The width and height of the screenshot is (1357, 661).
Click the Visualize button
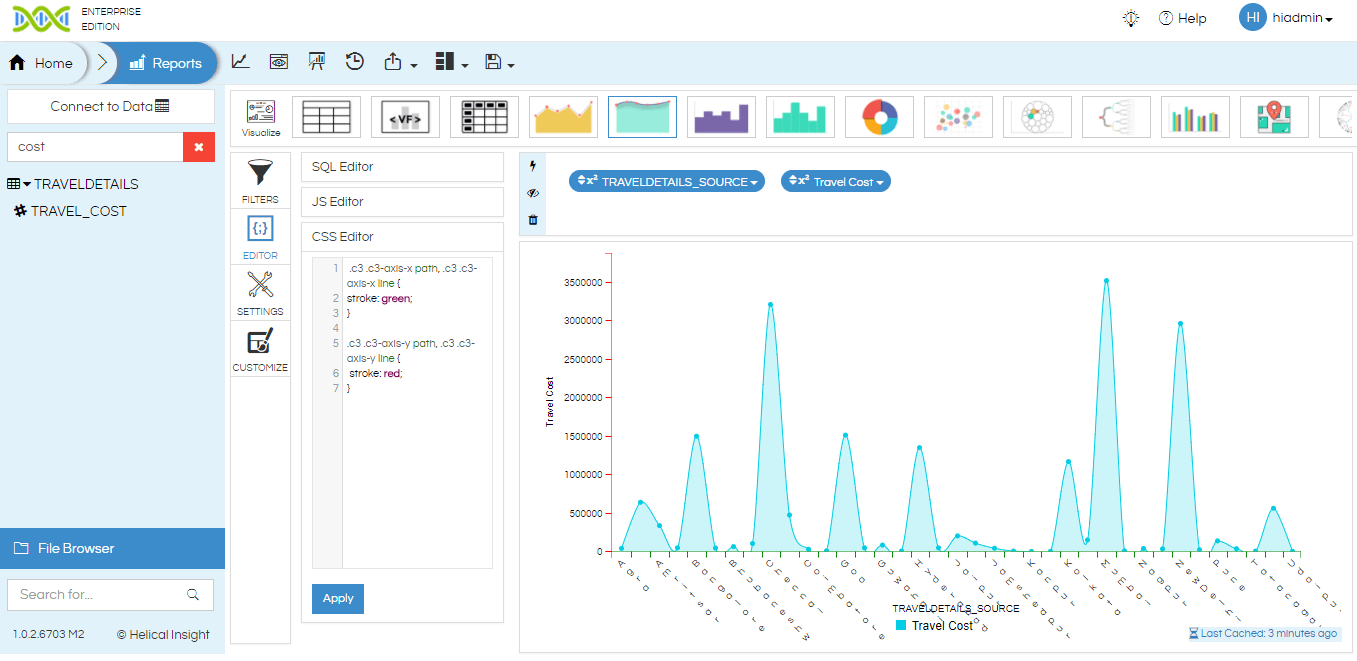[261, 117]
